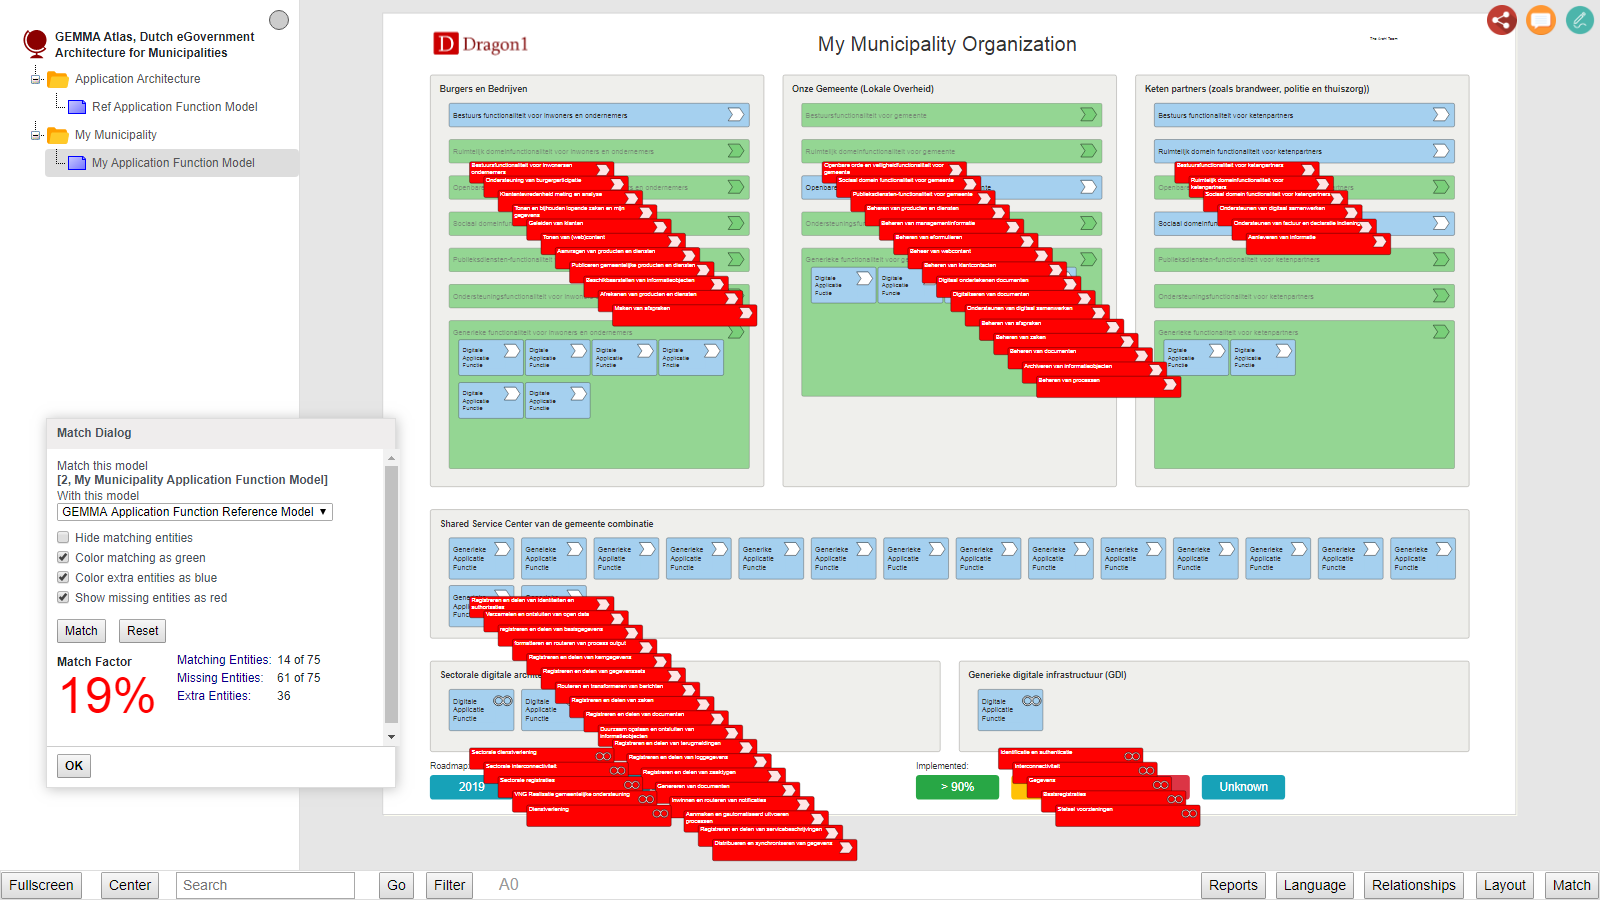Click the Dragon1 logo

[x=480, y=44]
